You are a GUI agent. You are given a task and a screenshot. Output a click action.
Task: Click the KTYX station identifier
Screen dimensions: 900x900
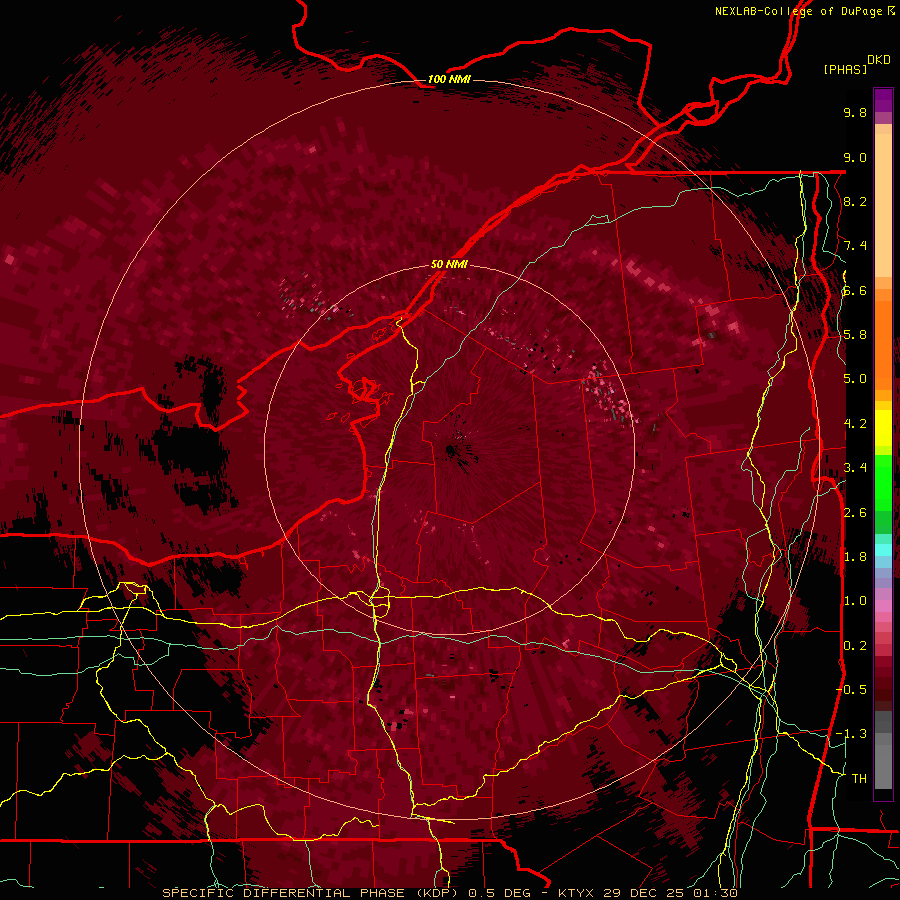coord(576,893)
